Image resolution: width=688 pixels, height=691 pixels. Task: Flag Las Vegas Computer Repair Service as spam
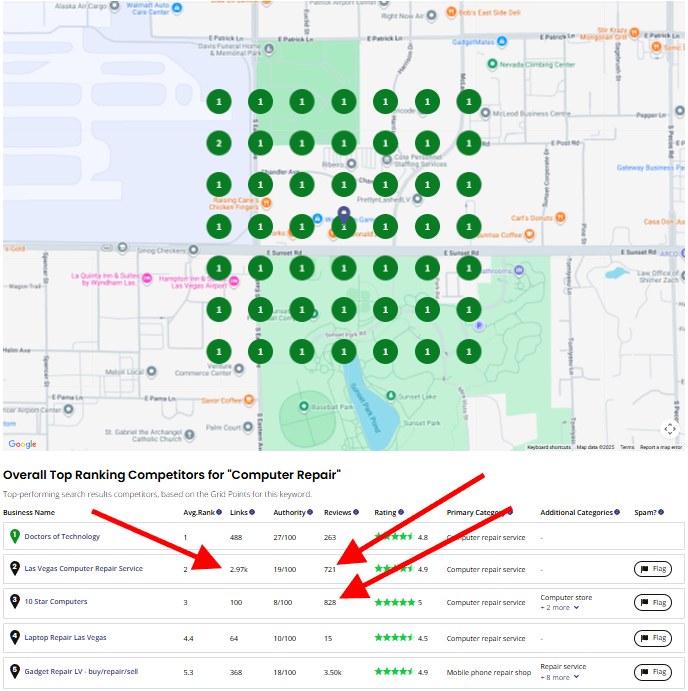point(653,569)
